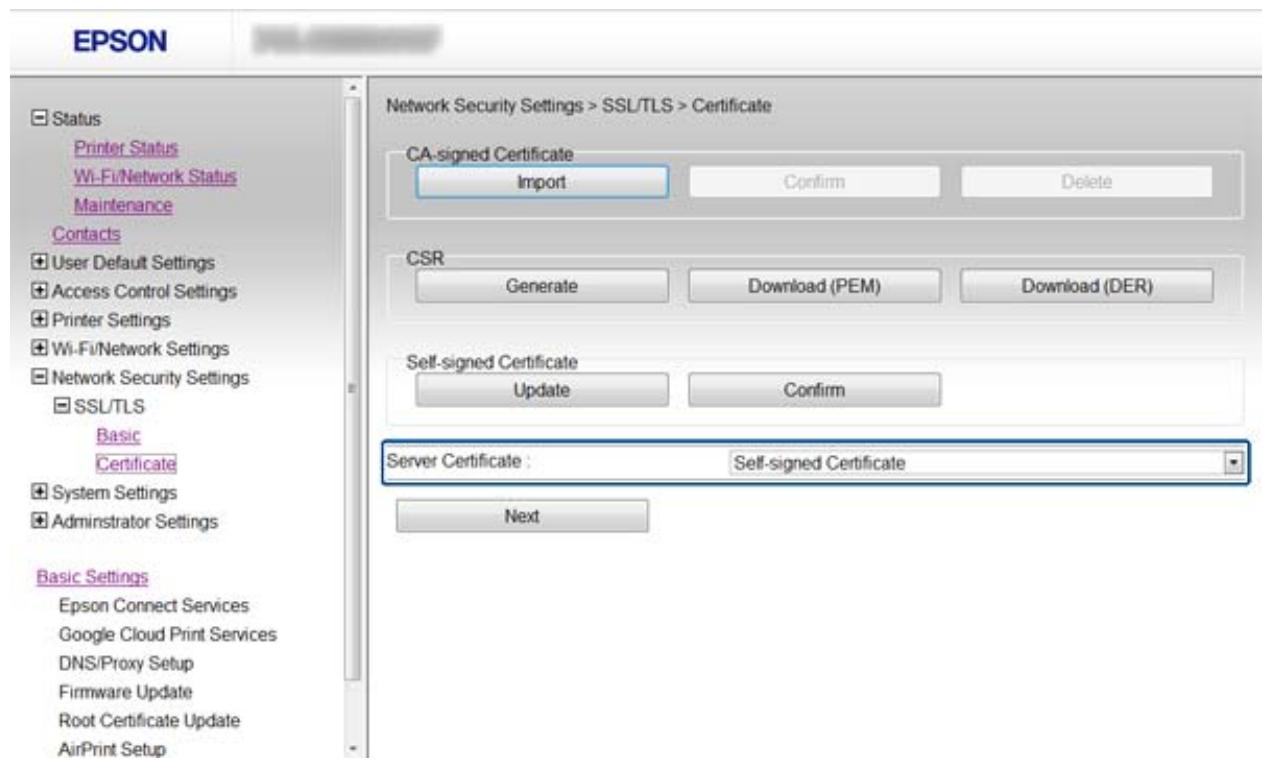This screenshot has width=1268, height=768.
Task: Click Import CA-signed certificate button
Action: pos(541,181)
